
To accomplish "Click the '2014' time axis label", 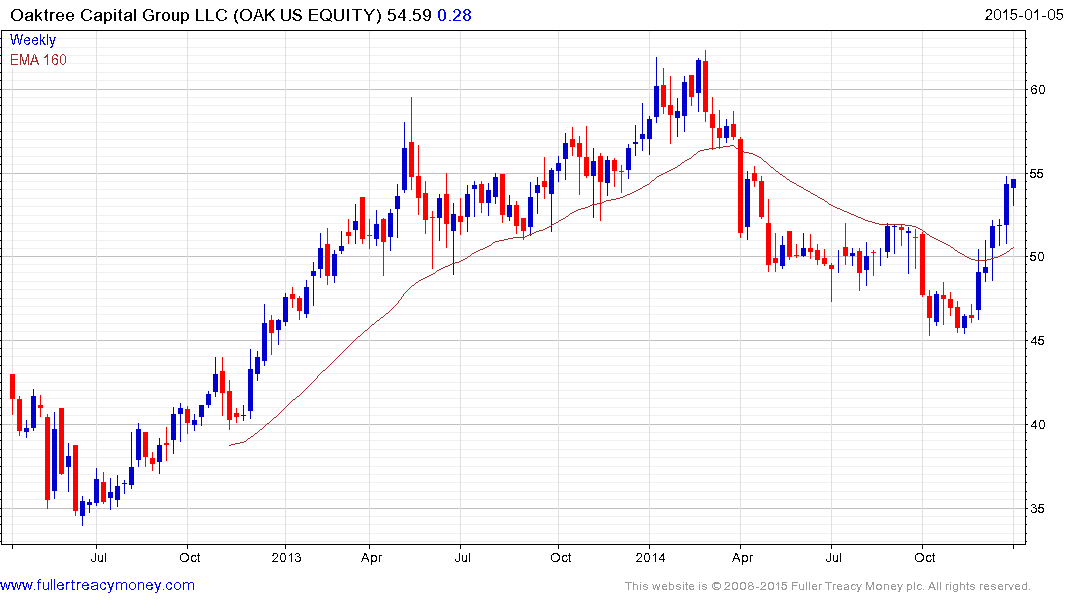I will [x=650, y=557].
